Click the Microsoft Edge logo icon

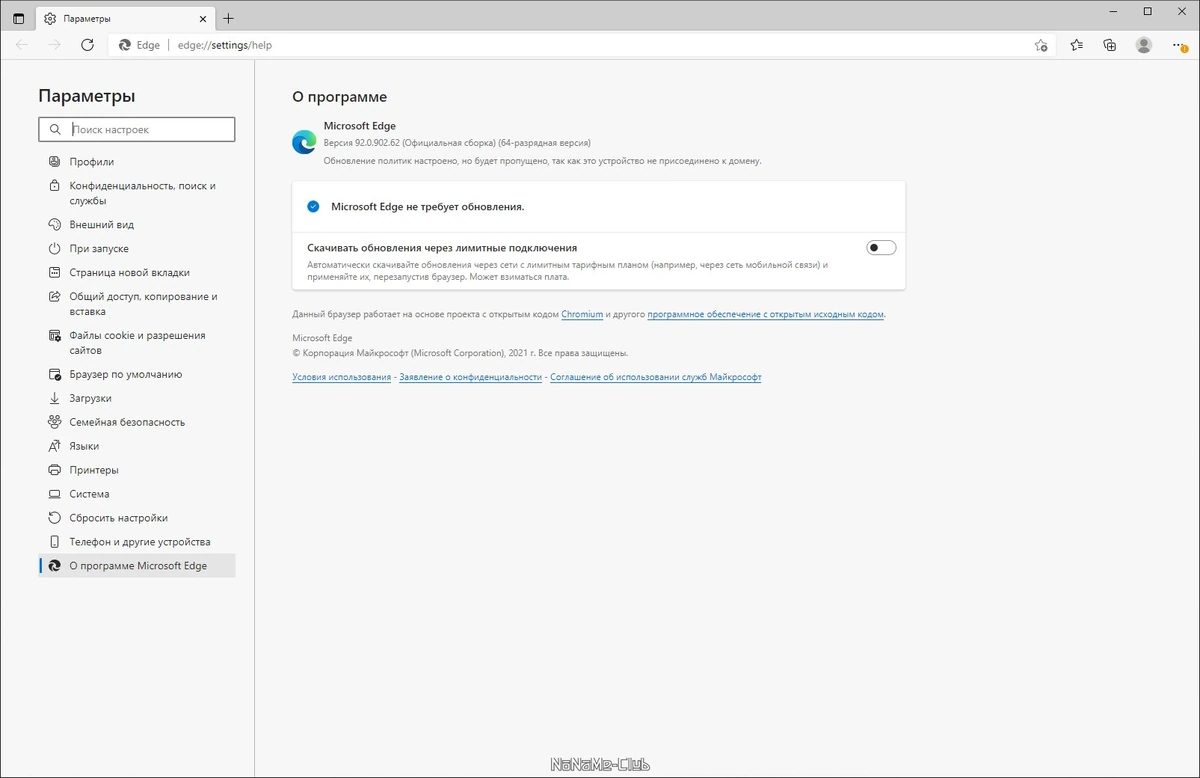pos(304,142)
